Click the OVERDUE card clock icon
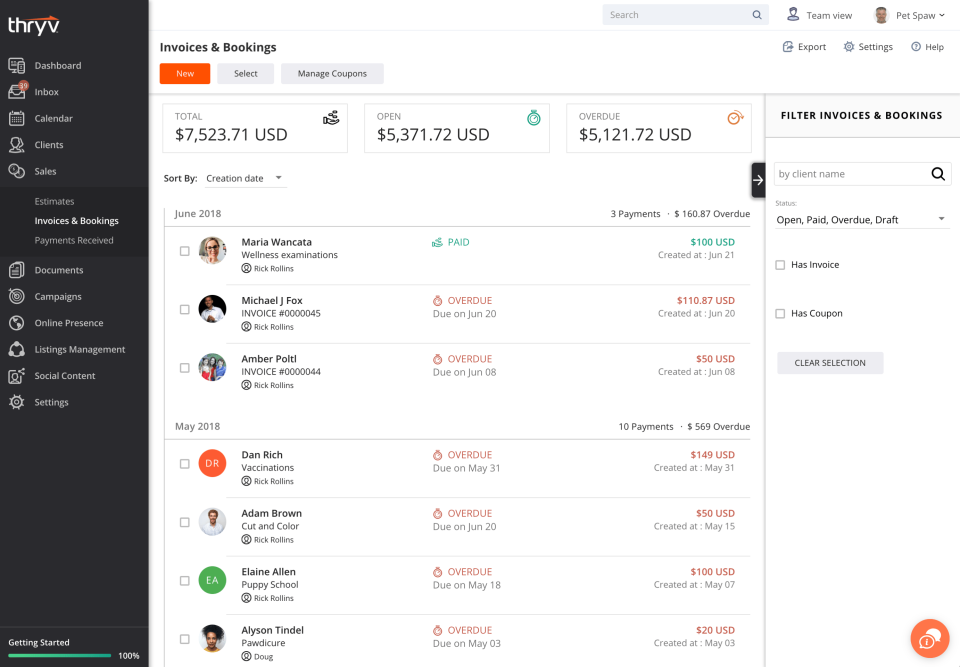960x667 pixels. 735,118
